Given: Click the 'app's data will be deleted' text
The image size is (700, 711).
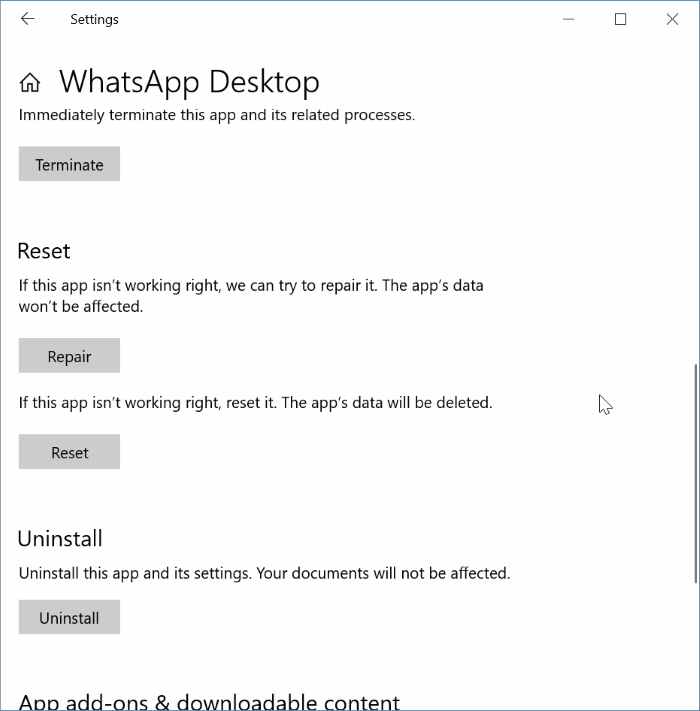Looking at the screenshot, I should (x=387, y=403).
